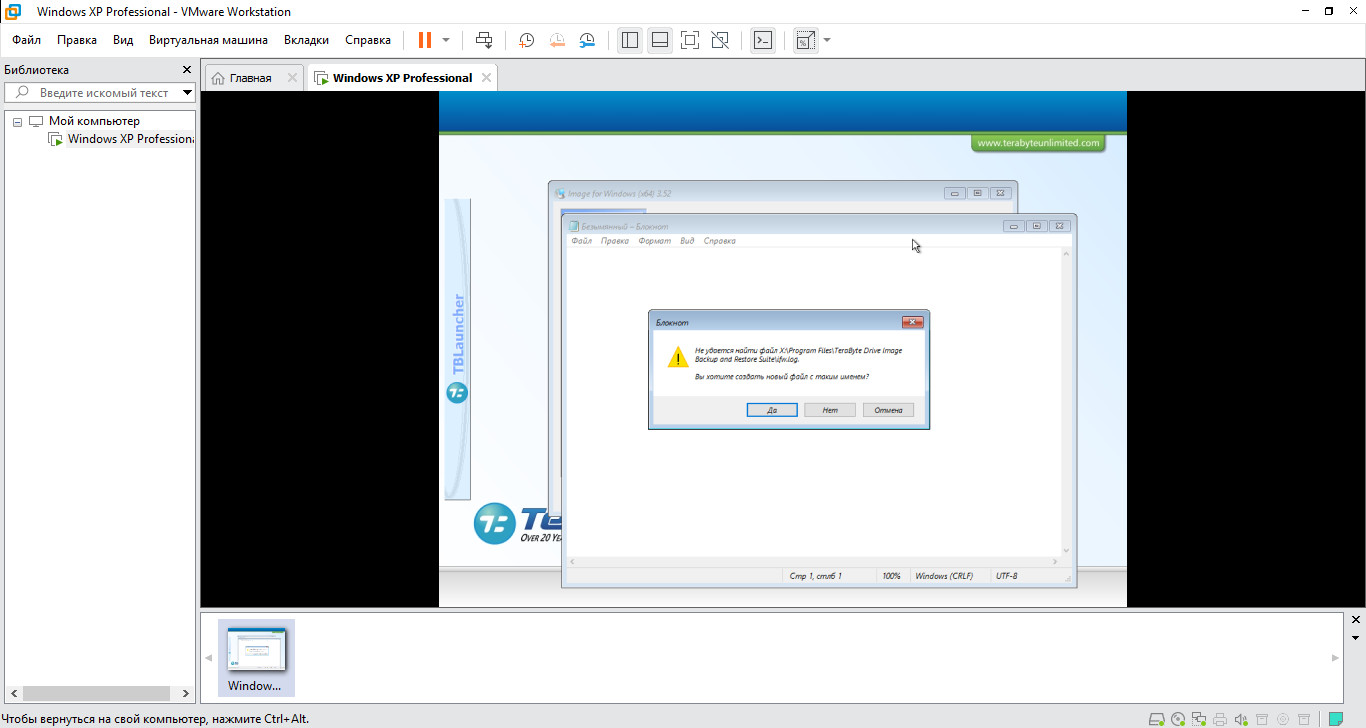Click the hard disk status icon
1366x728 pixels.
[1157, 719]
